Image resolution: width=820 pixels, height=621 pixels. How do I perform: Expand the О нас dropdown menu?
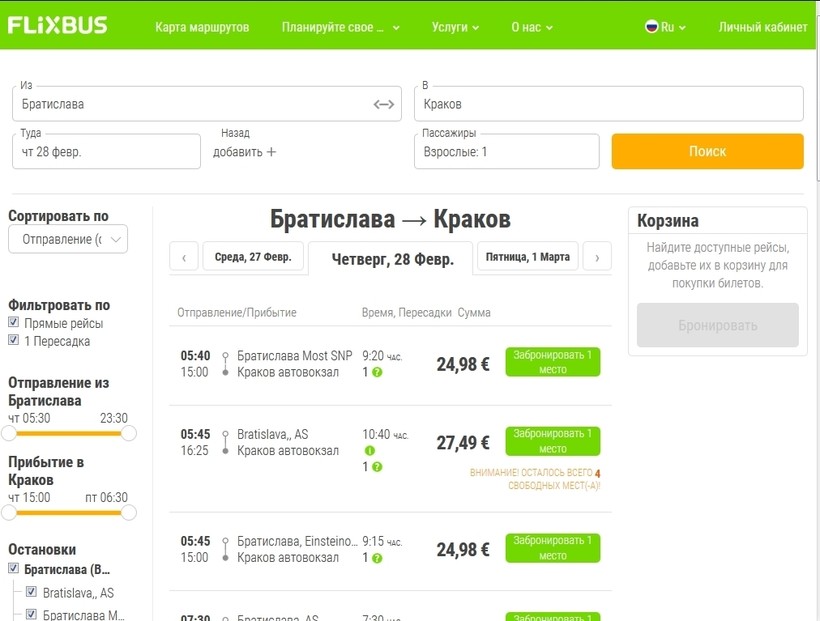tap(532, 27)
